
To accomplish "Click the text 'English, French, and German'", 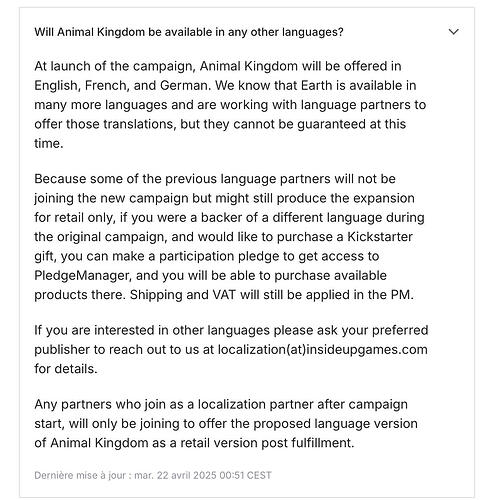I will tap(122, 86).
